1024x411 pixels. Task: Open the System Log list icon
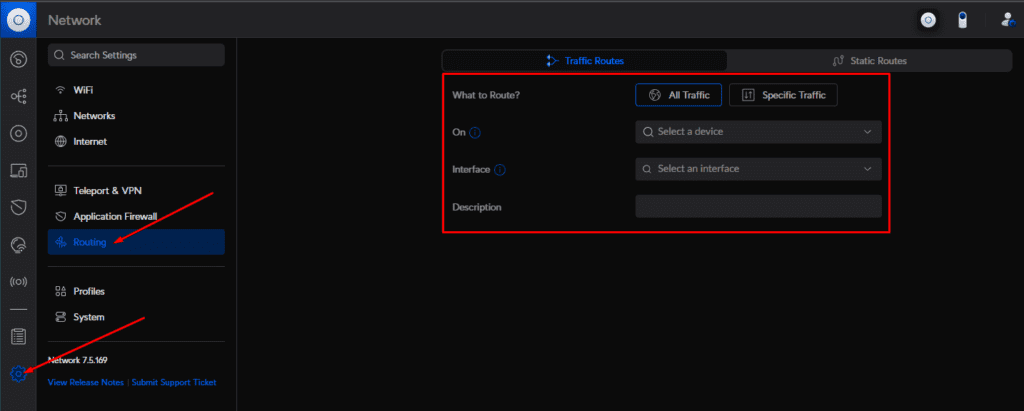(x=18, y=337)
